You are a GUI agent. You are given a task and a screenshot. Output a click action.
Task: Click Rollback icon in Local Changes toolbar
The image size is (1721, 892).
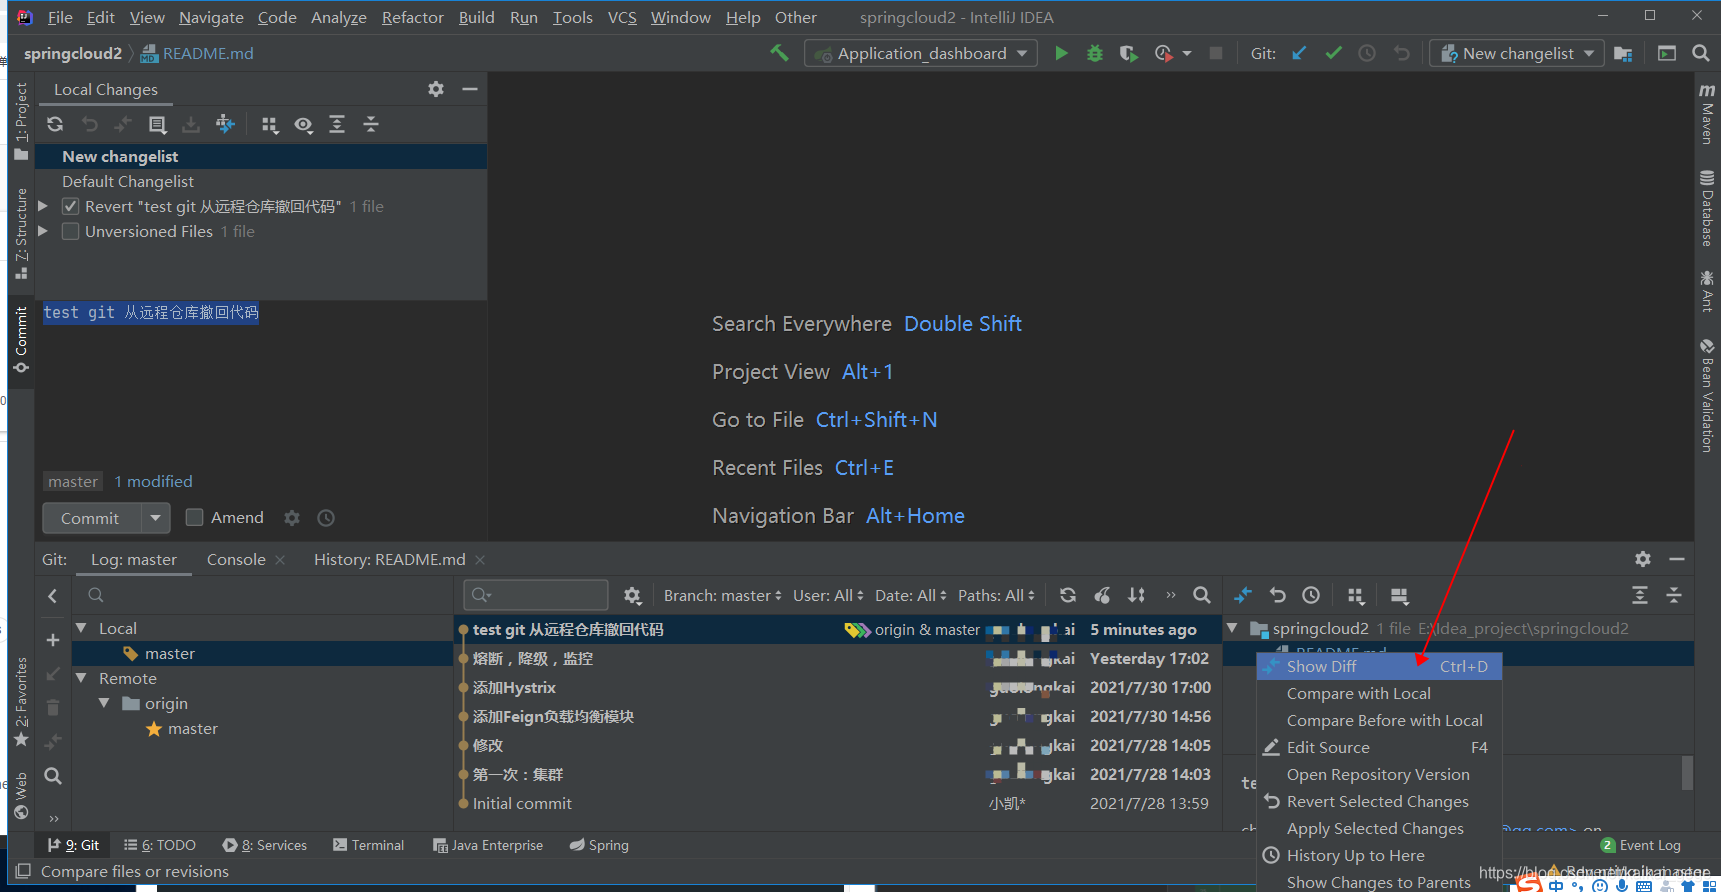pyautogui.click(x=90, y=124)
